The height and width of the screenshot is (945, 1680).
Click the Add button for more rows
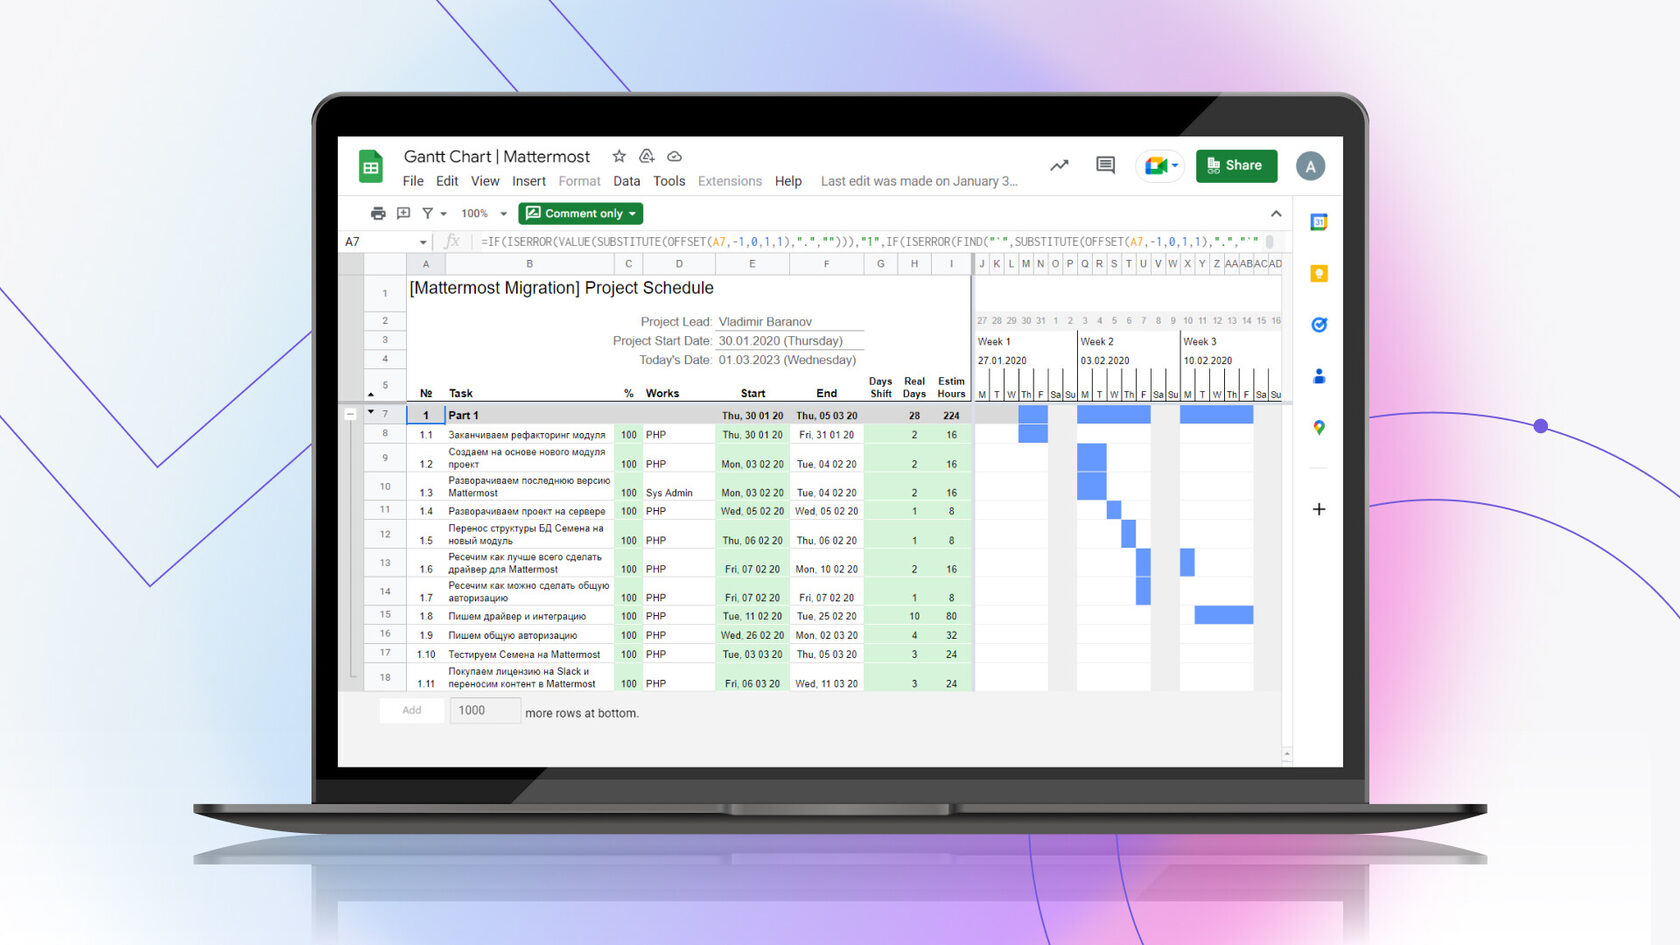tap(412, 710)
